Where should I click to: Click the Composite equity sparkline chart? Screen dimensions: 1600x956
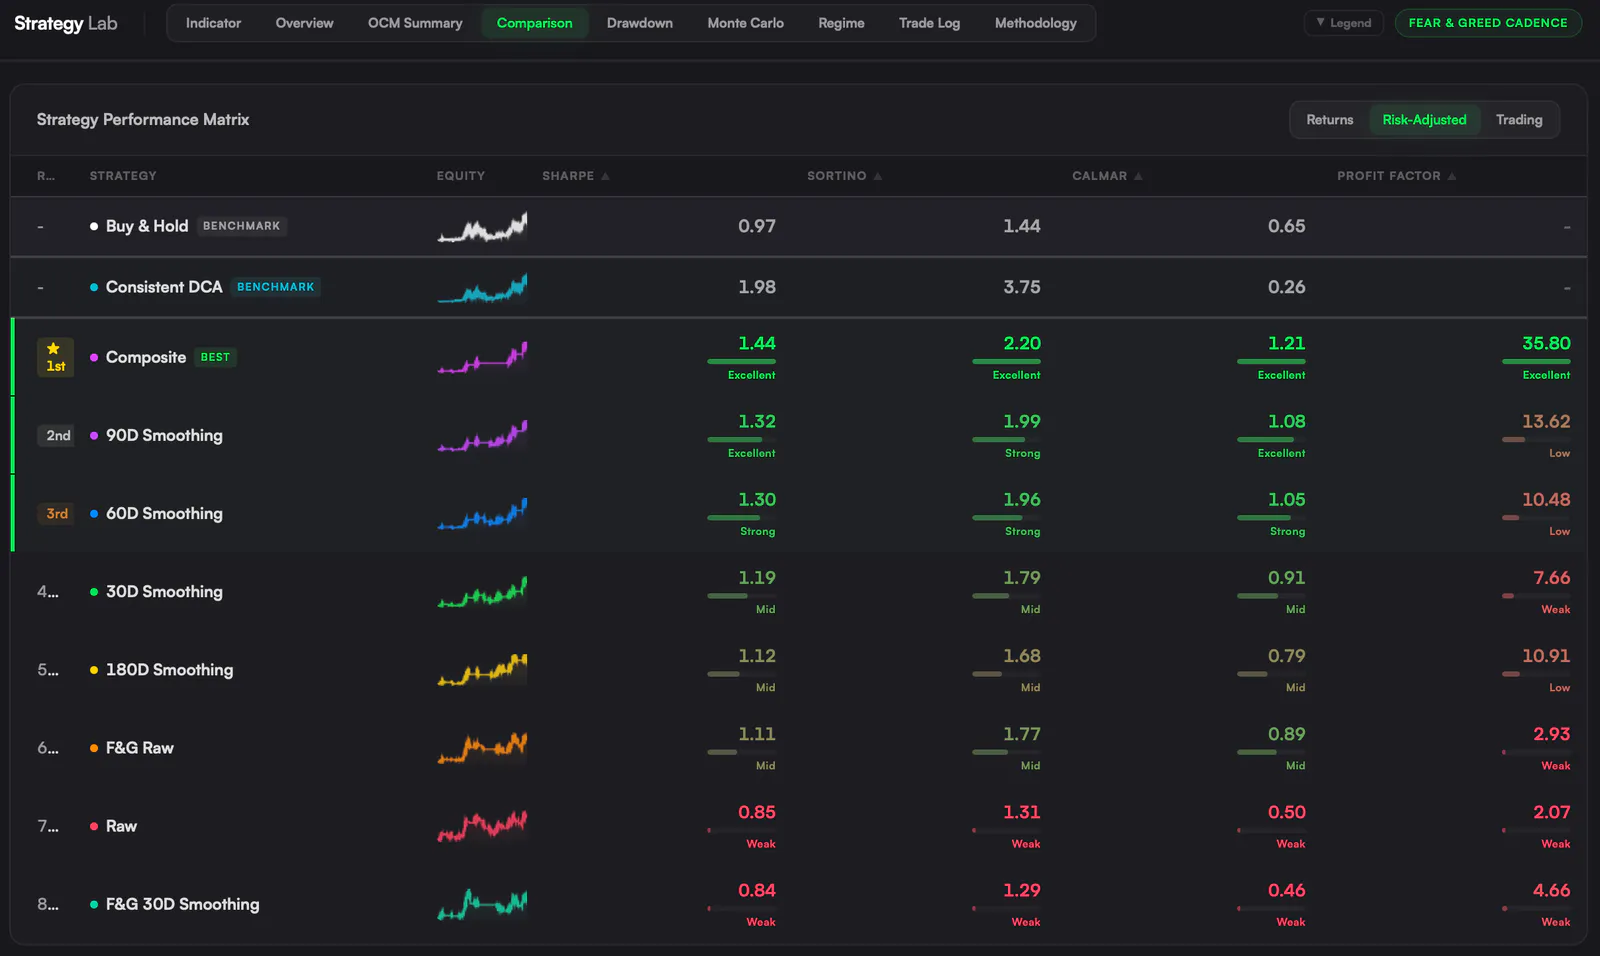(482, 358)
